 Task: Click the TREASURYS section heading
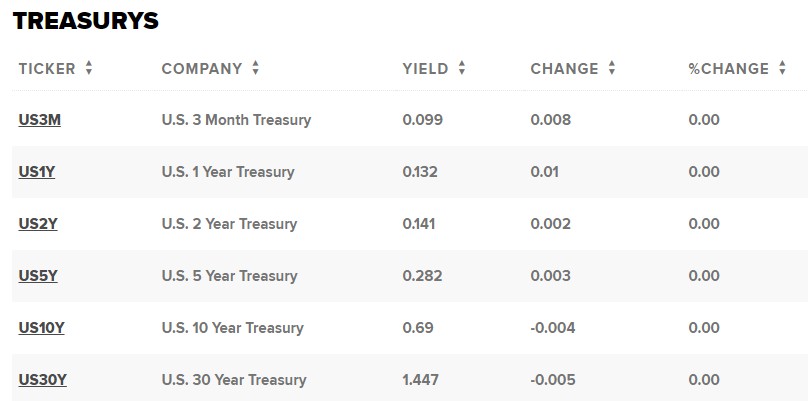[x=86, y=21]
